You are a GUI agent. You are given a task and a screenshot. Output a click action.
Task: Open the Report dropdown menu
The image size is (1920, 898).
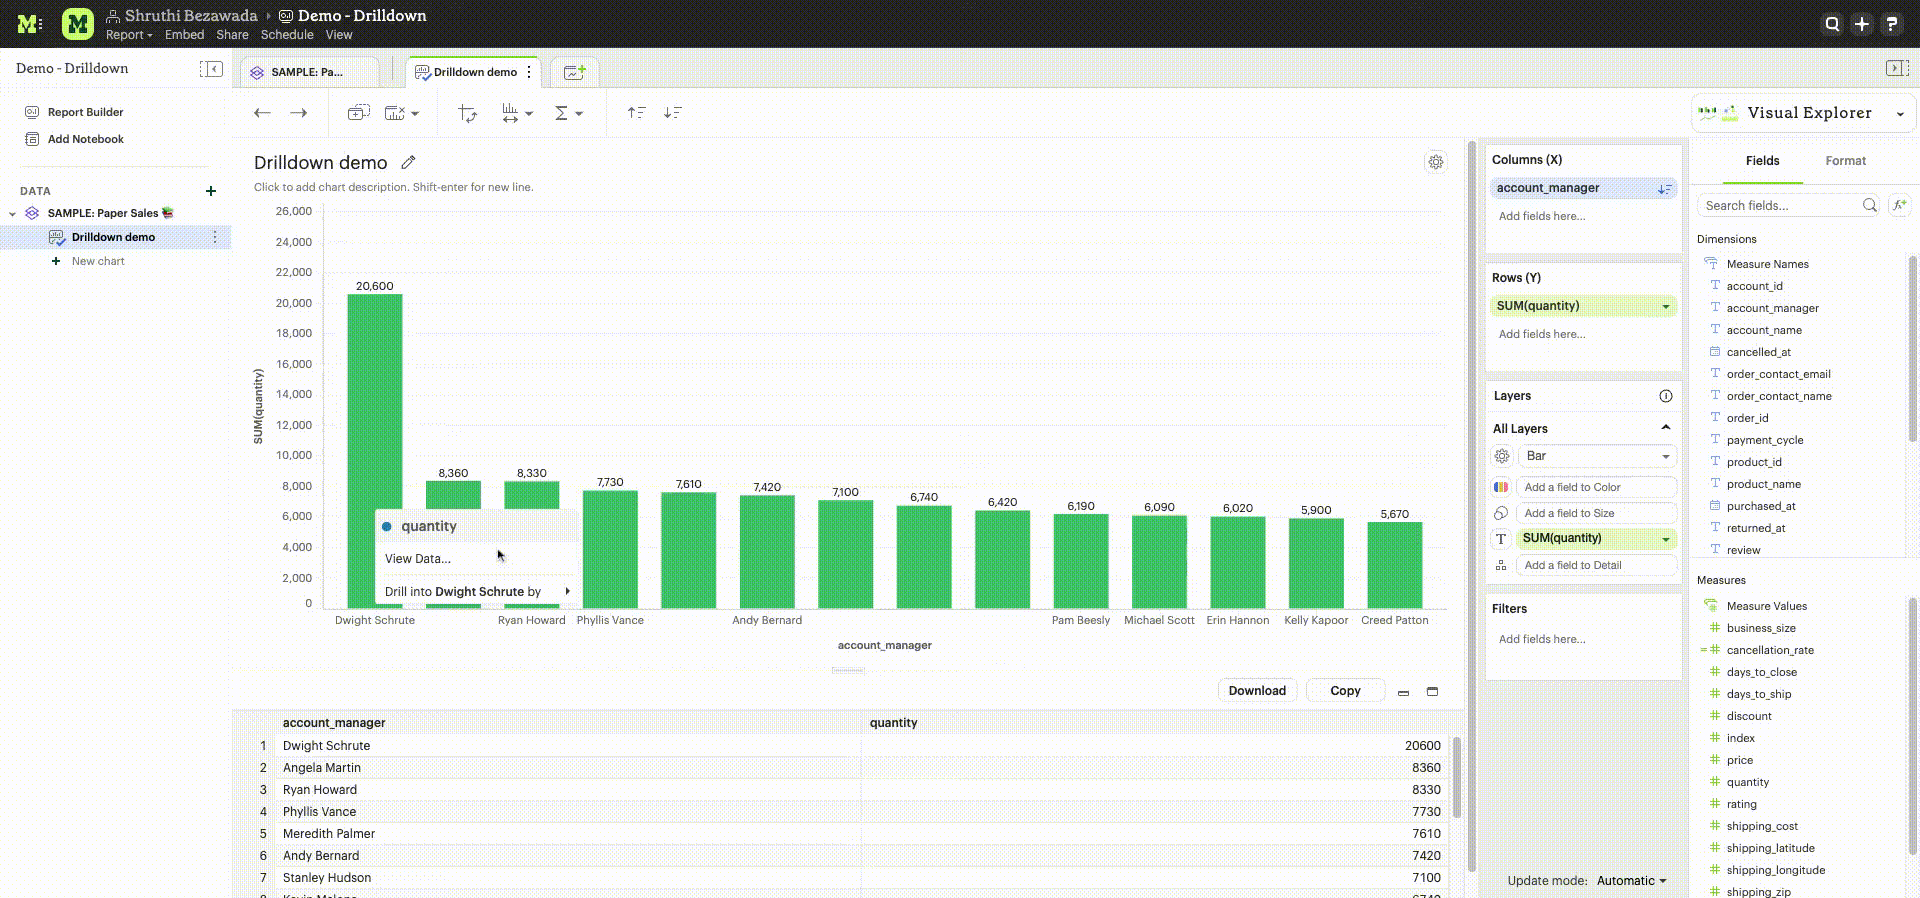(x=129, y=35)
